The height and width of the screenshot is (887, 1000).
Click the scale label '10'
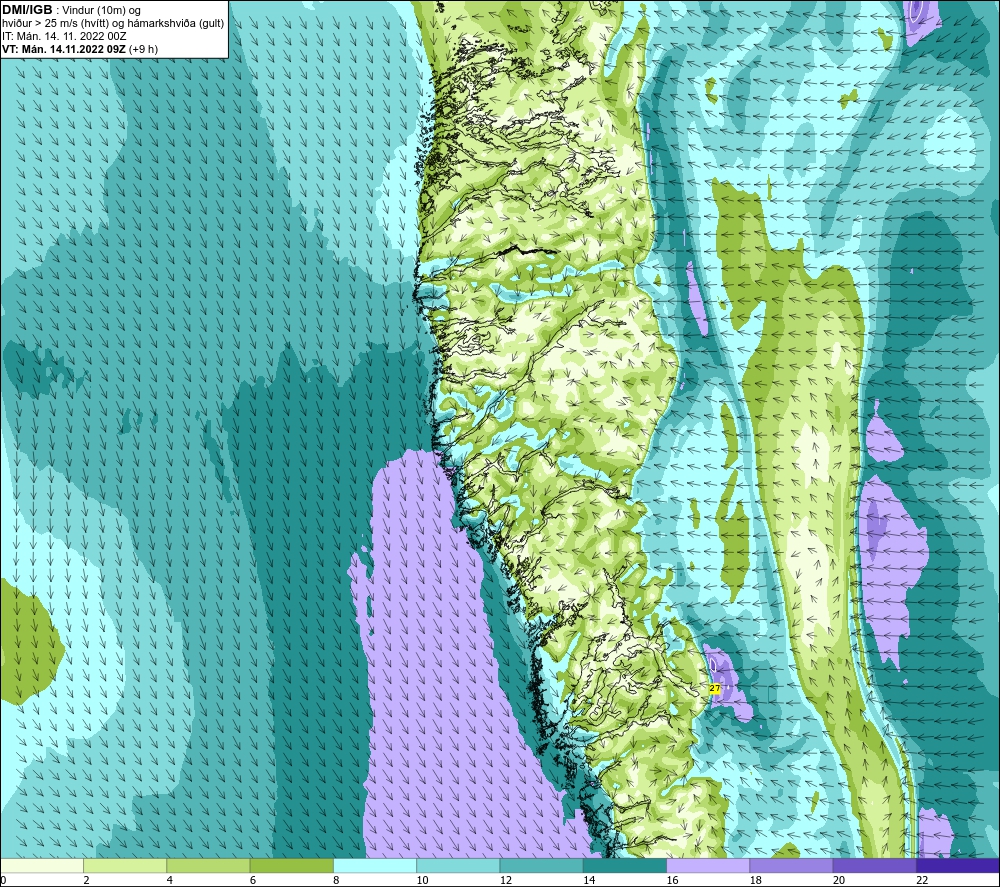click(x=422, y=880)
